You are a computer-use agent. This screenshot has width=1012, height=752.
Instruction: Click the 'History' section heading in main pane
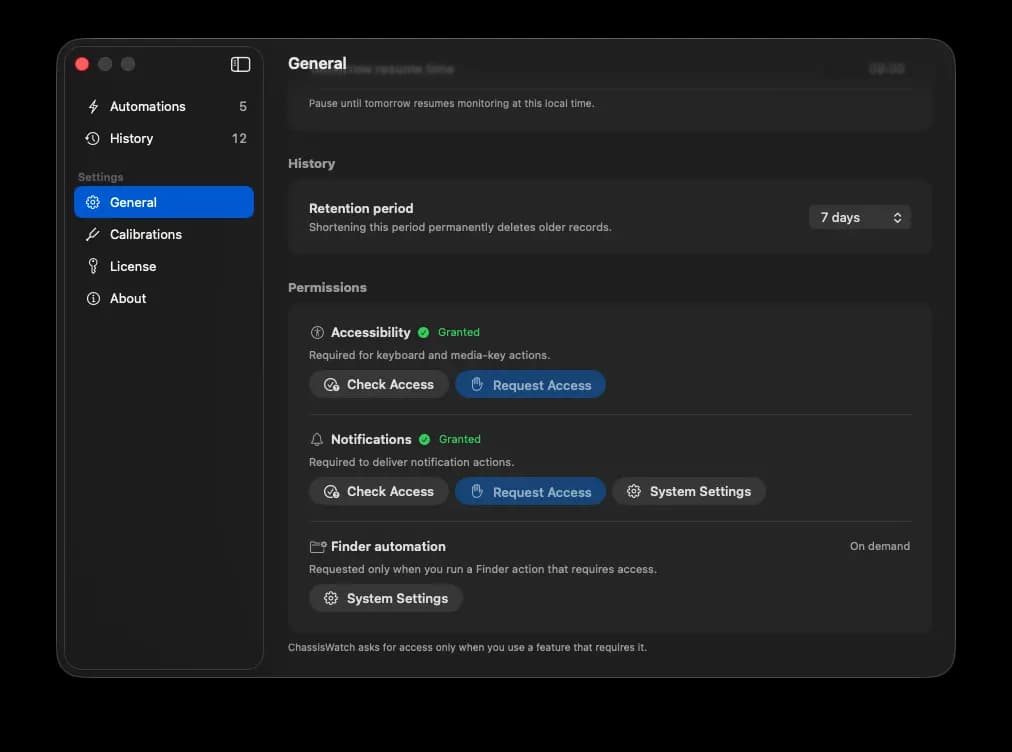point(312,164)
